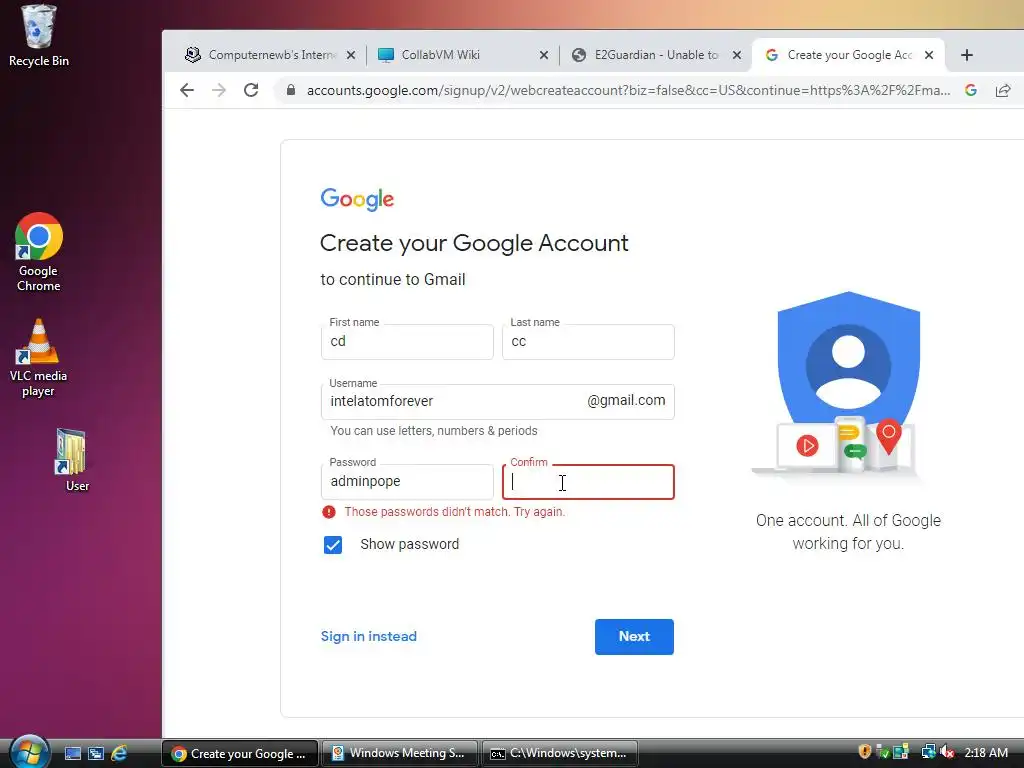Click Sign in instead link
Image resolution: width=1024 pixels, height=768 pixels.
coord(368,637)
